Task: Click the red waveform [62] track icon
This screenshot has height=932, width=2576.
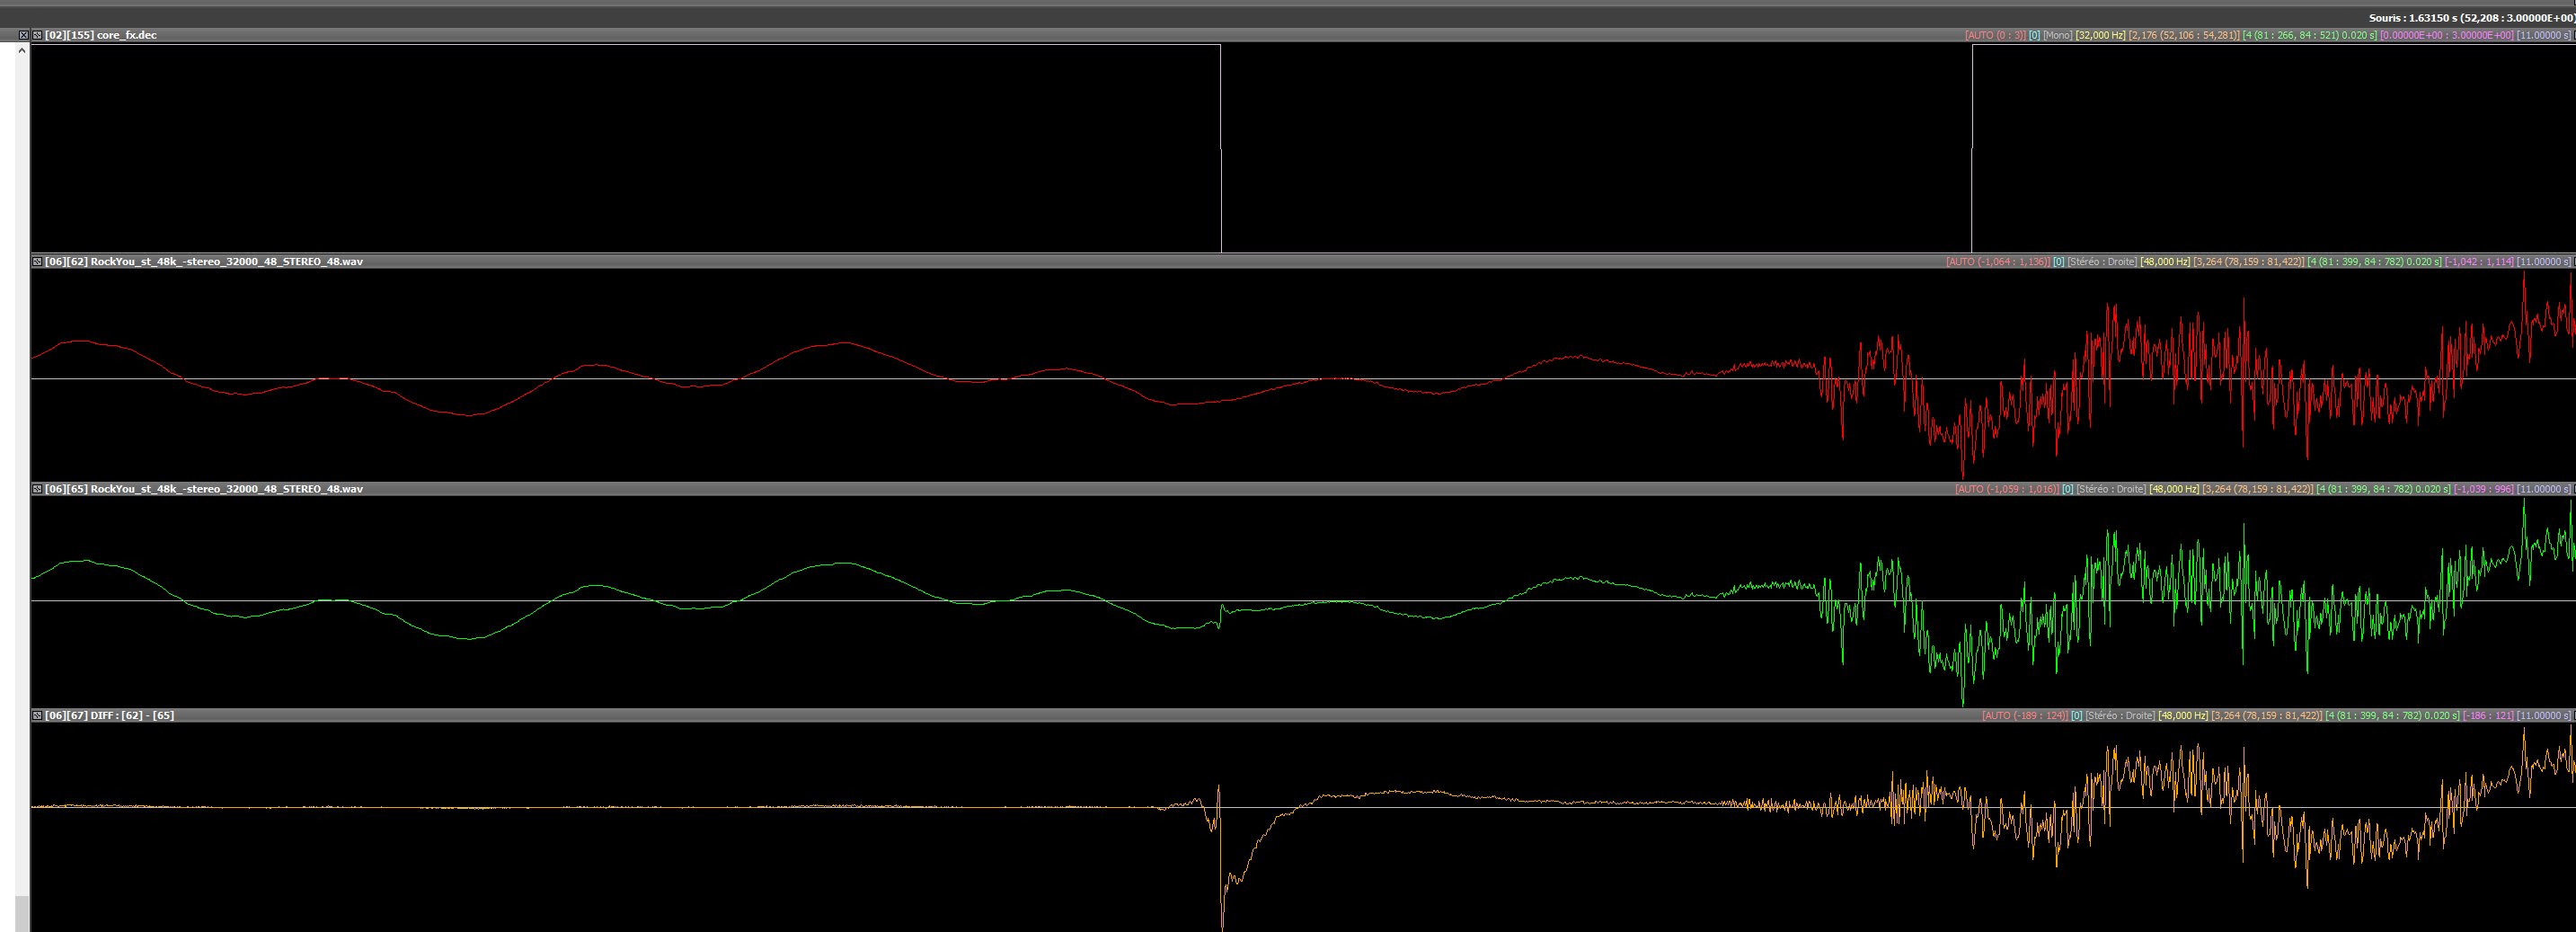Action: pyautogui.click(x=37, y=262)
